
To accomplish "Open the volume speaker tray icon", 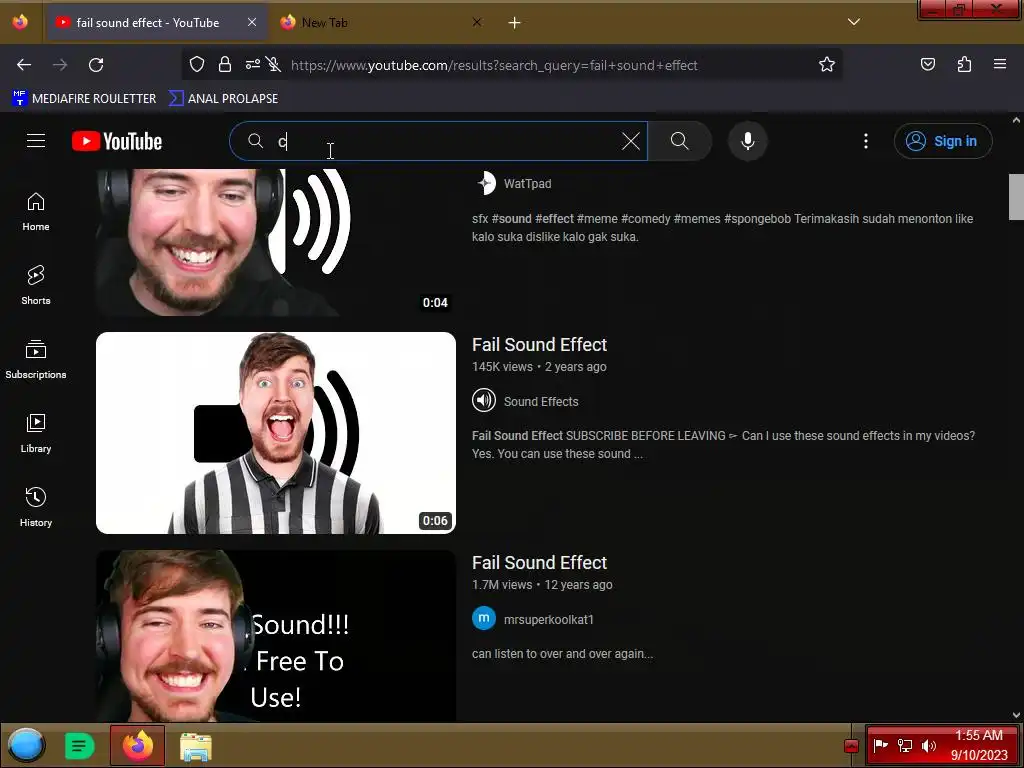I will click(929, 745).
